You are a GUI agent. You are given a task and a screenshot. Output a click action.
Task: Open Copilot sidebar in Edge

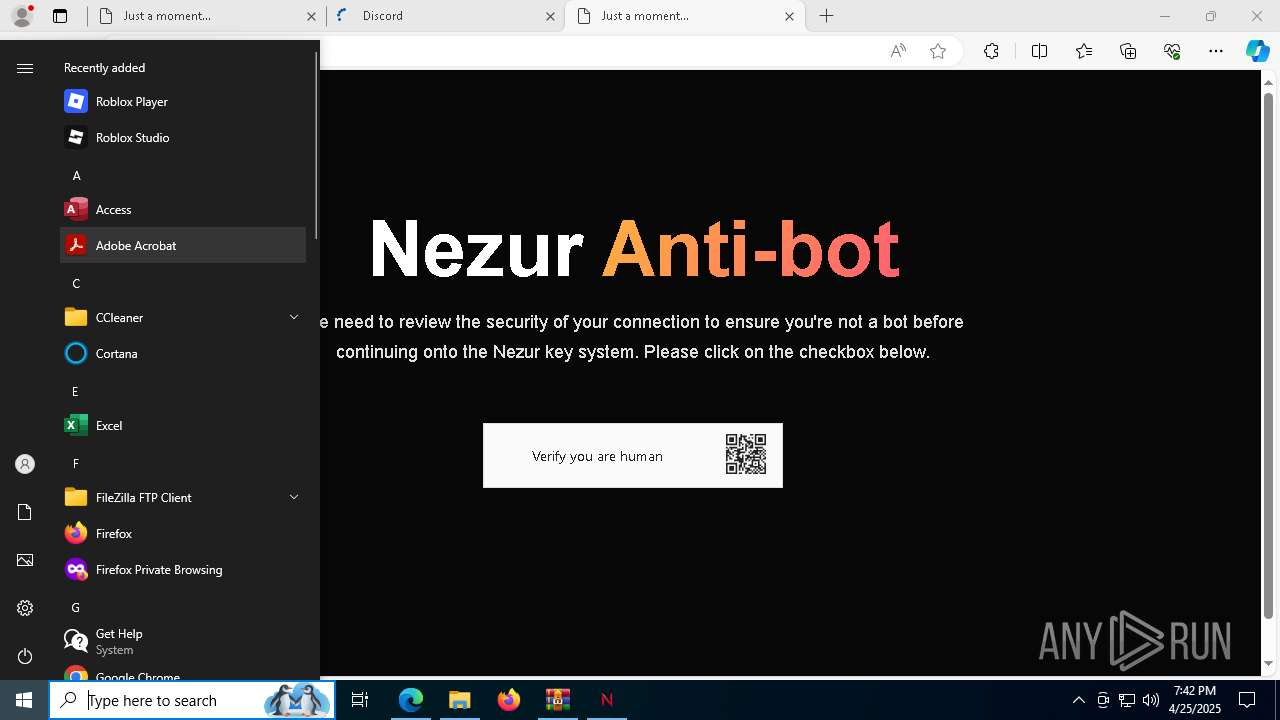pyautogui.click(x=1257, y=51)
